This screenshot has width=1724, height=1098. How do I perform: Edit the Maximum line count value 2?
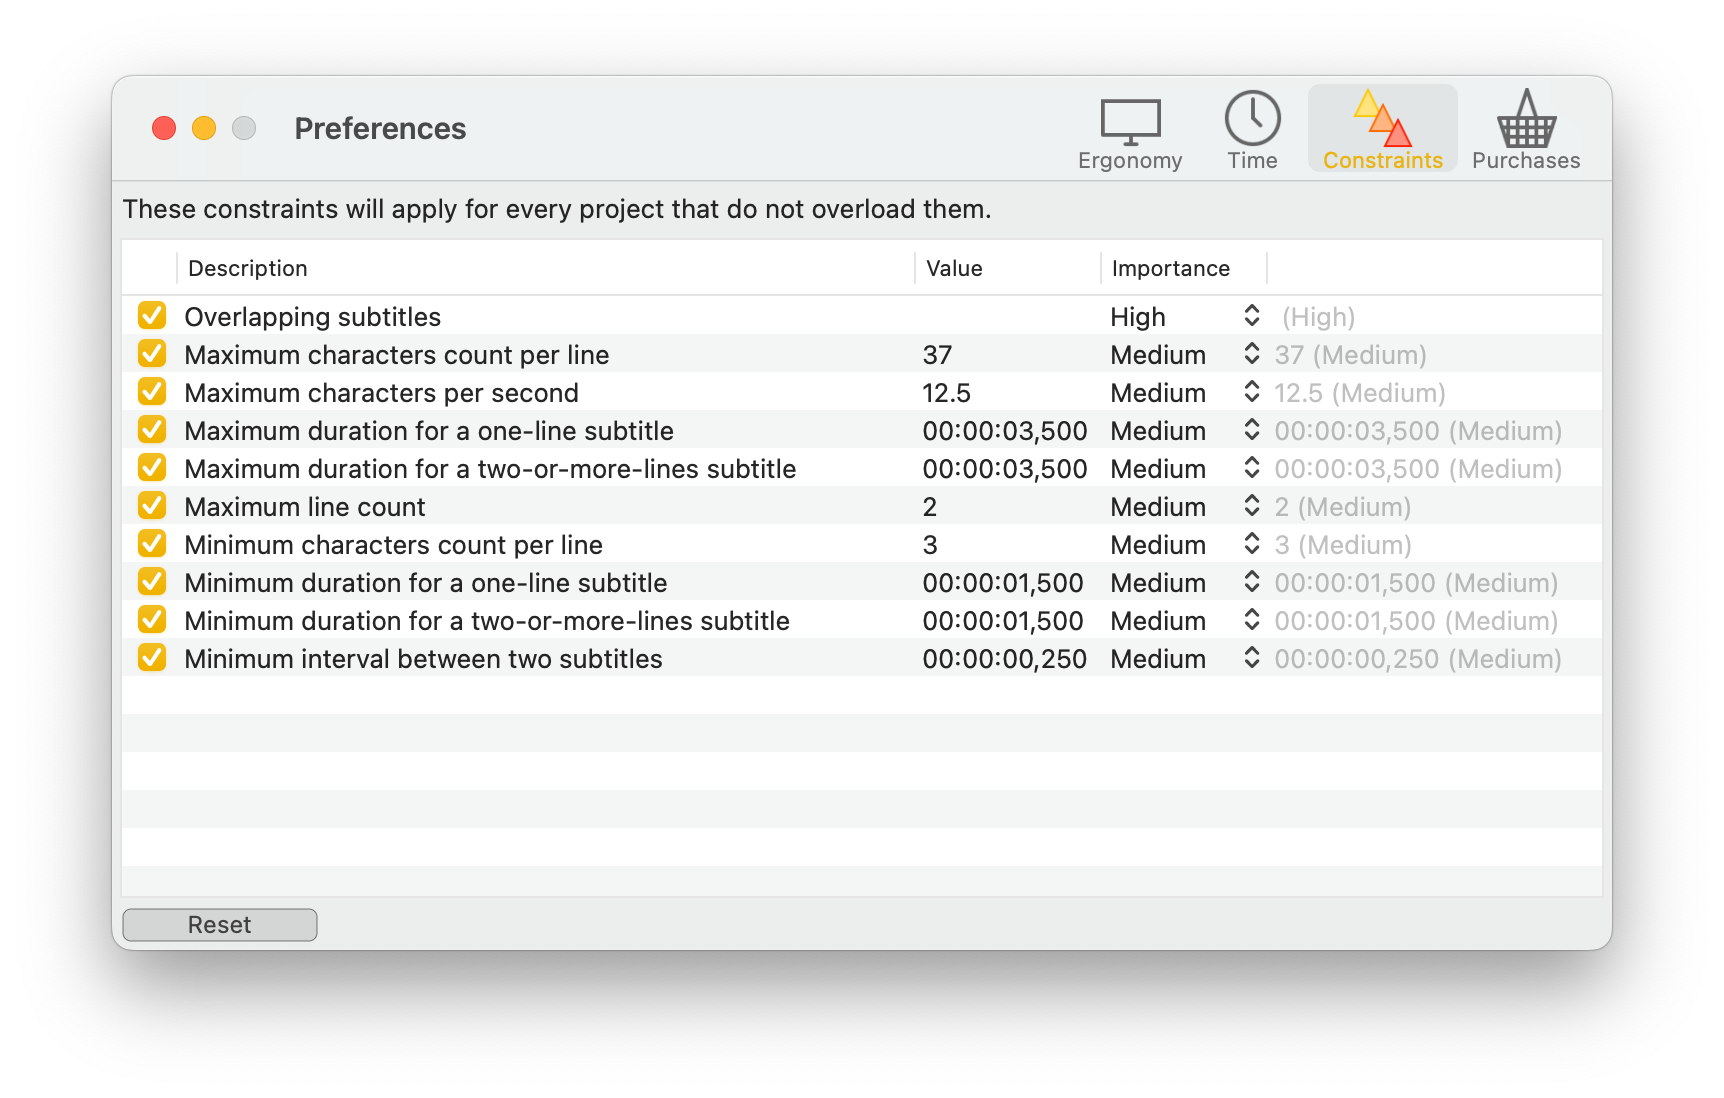pyautogui.click(x=930, y=507)
